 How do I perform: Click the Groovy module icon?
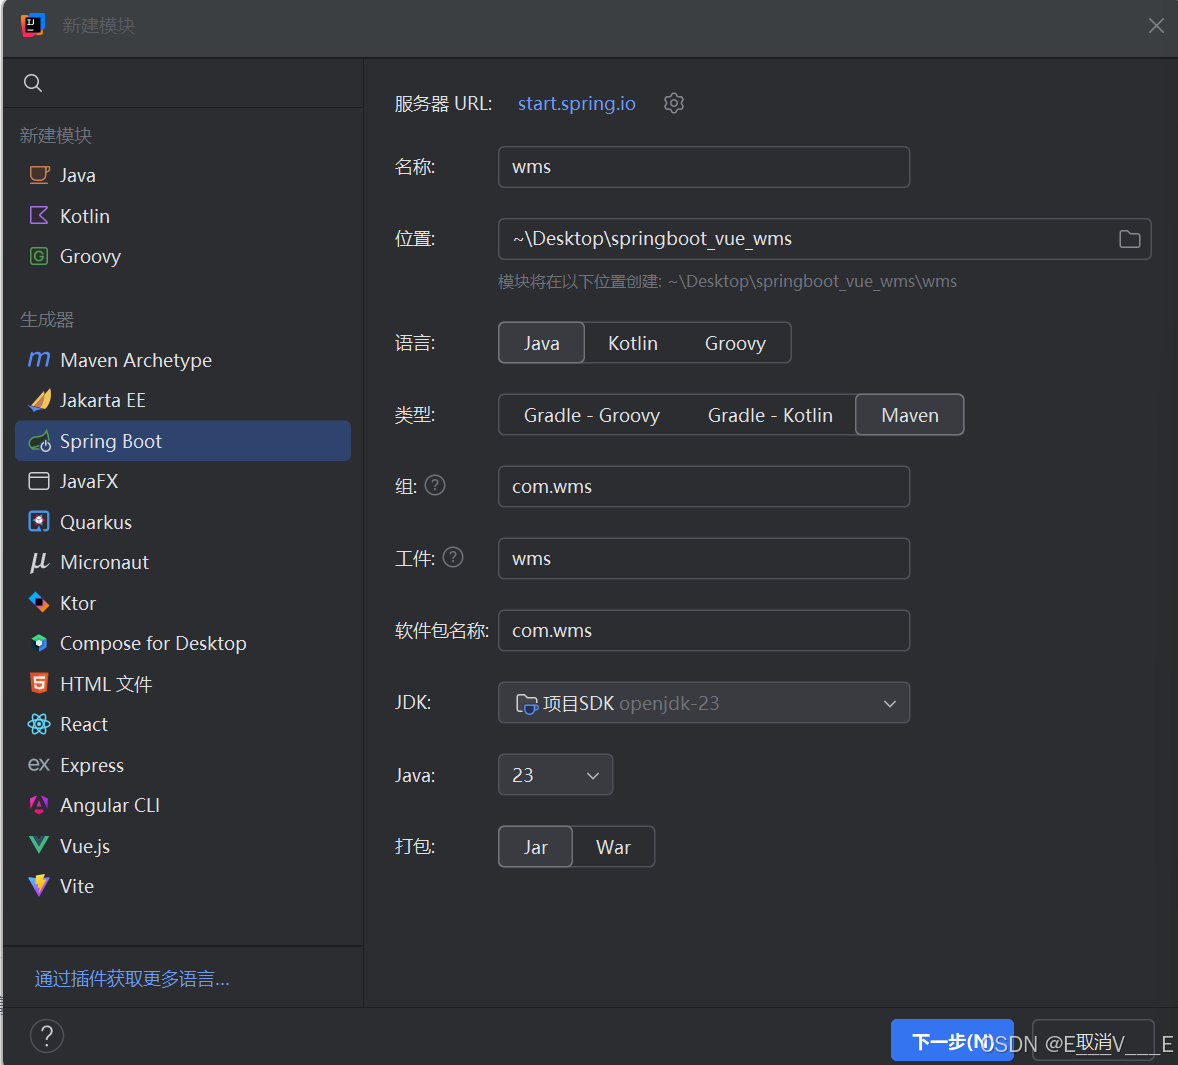39,256
